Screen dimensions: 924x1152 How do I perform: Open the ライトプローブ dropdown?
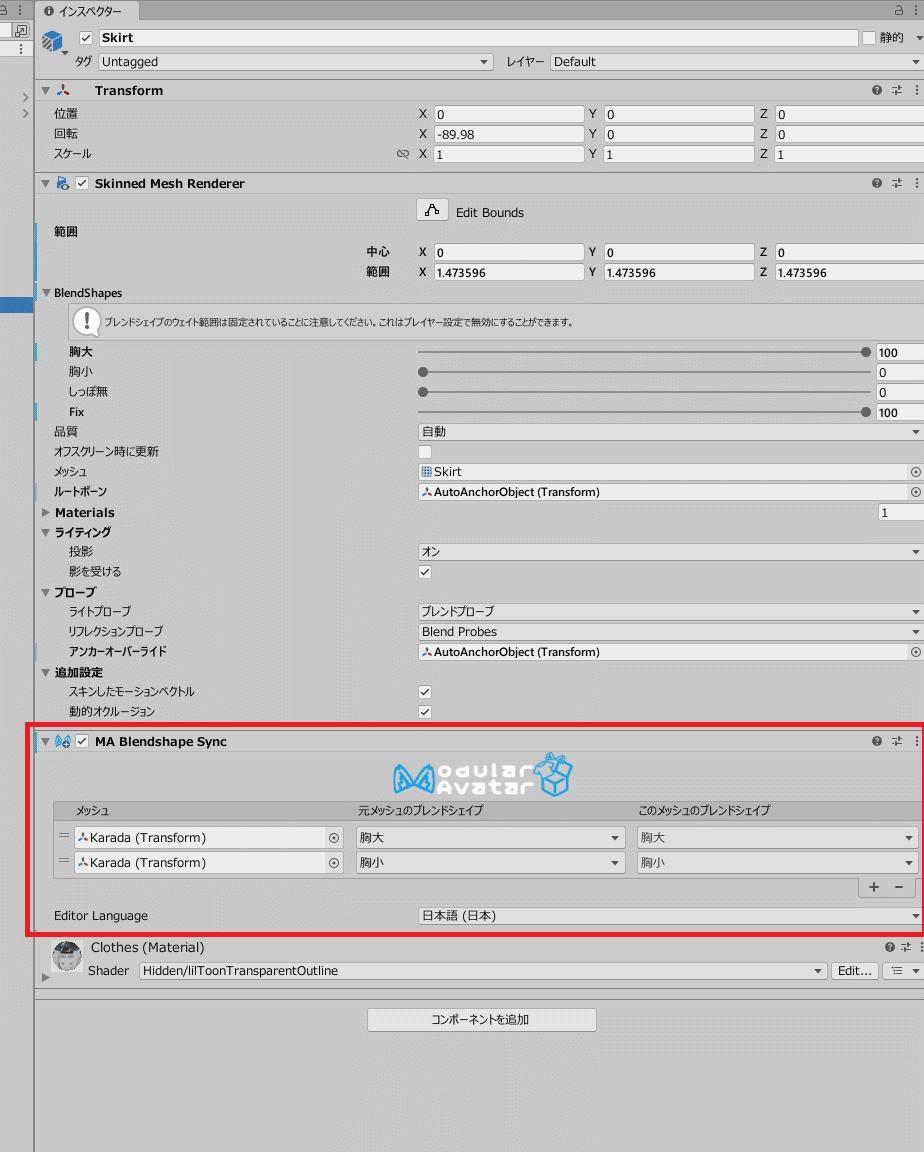(671, 611)
